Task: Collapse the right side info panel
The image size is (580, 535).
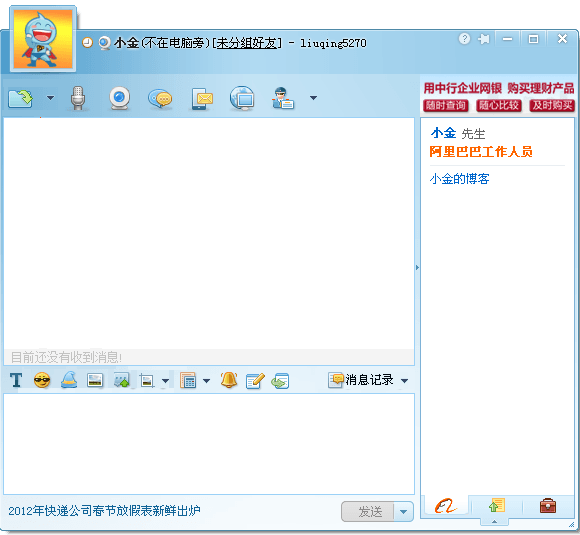Action: point(417,267)
